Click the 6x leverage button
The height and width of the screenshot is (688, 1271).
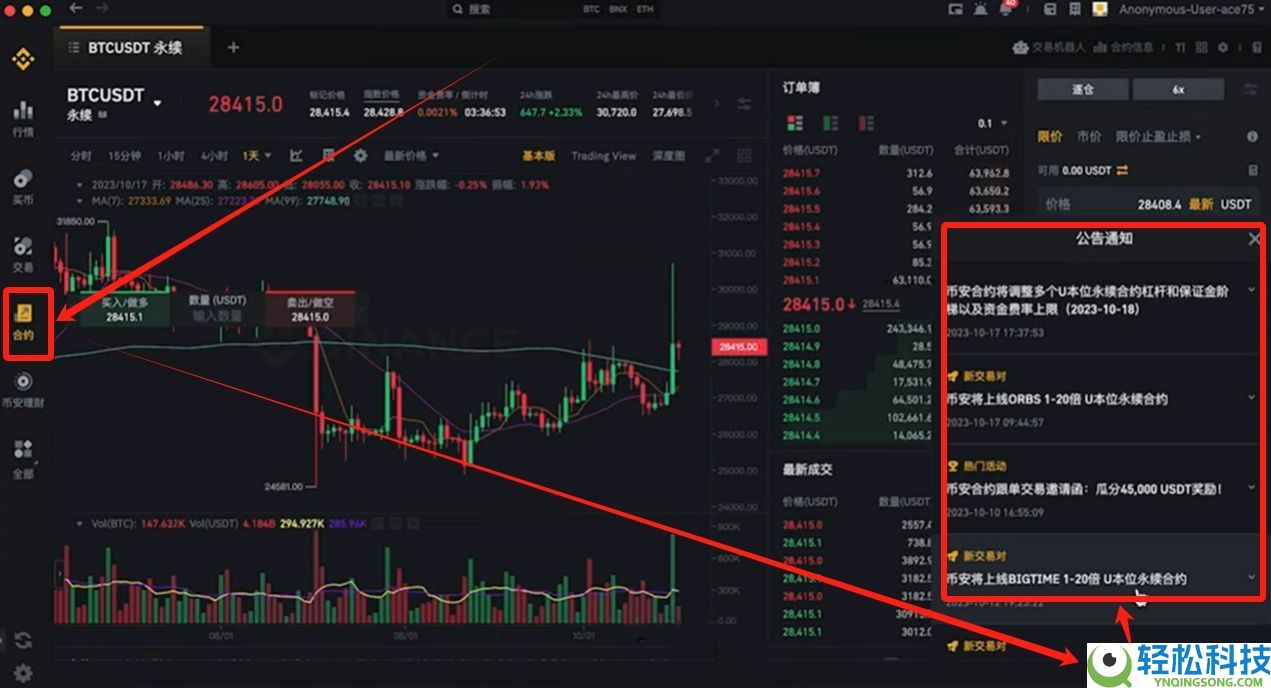tap(1178, 89)
